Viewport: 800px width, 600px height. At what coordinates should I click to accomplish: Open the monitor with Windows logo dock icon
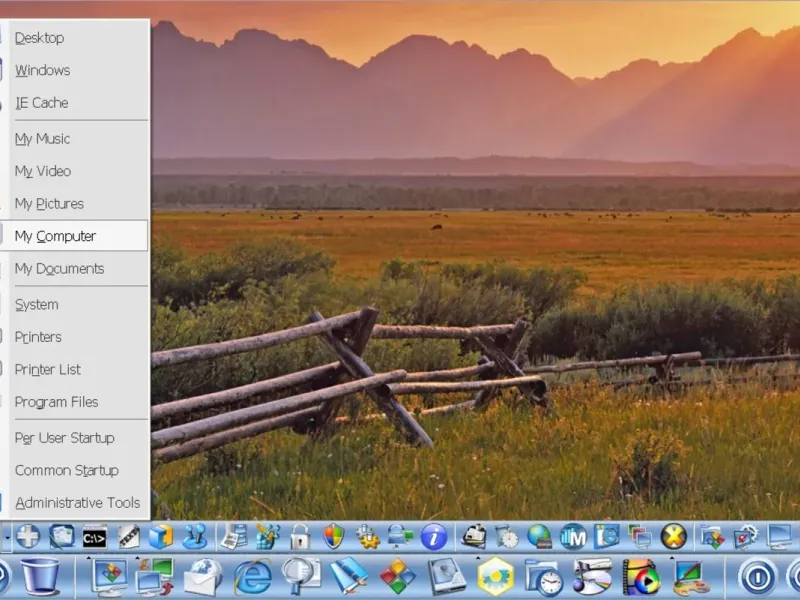(x=109, y=577)
